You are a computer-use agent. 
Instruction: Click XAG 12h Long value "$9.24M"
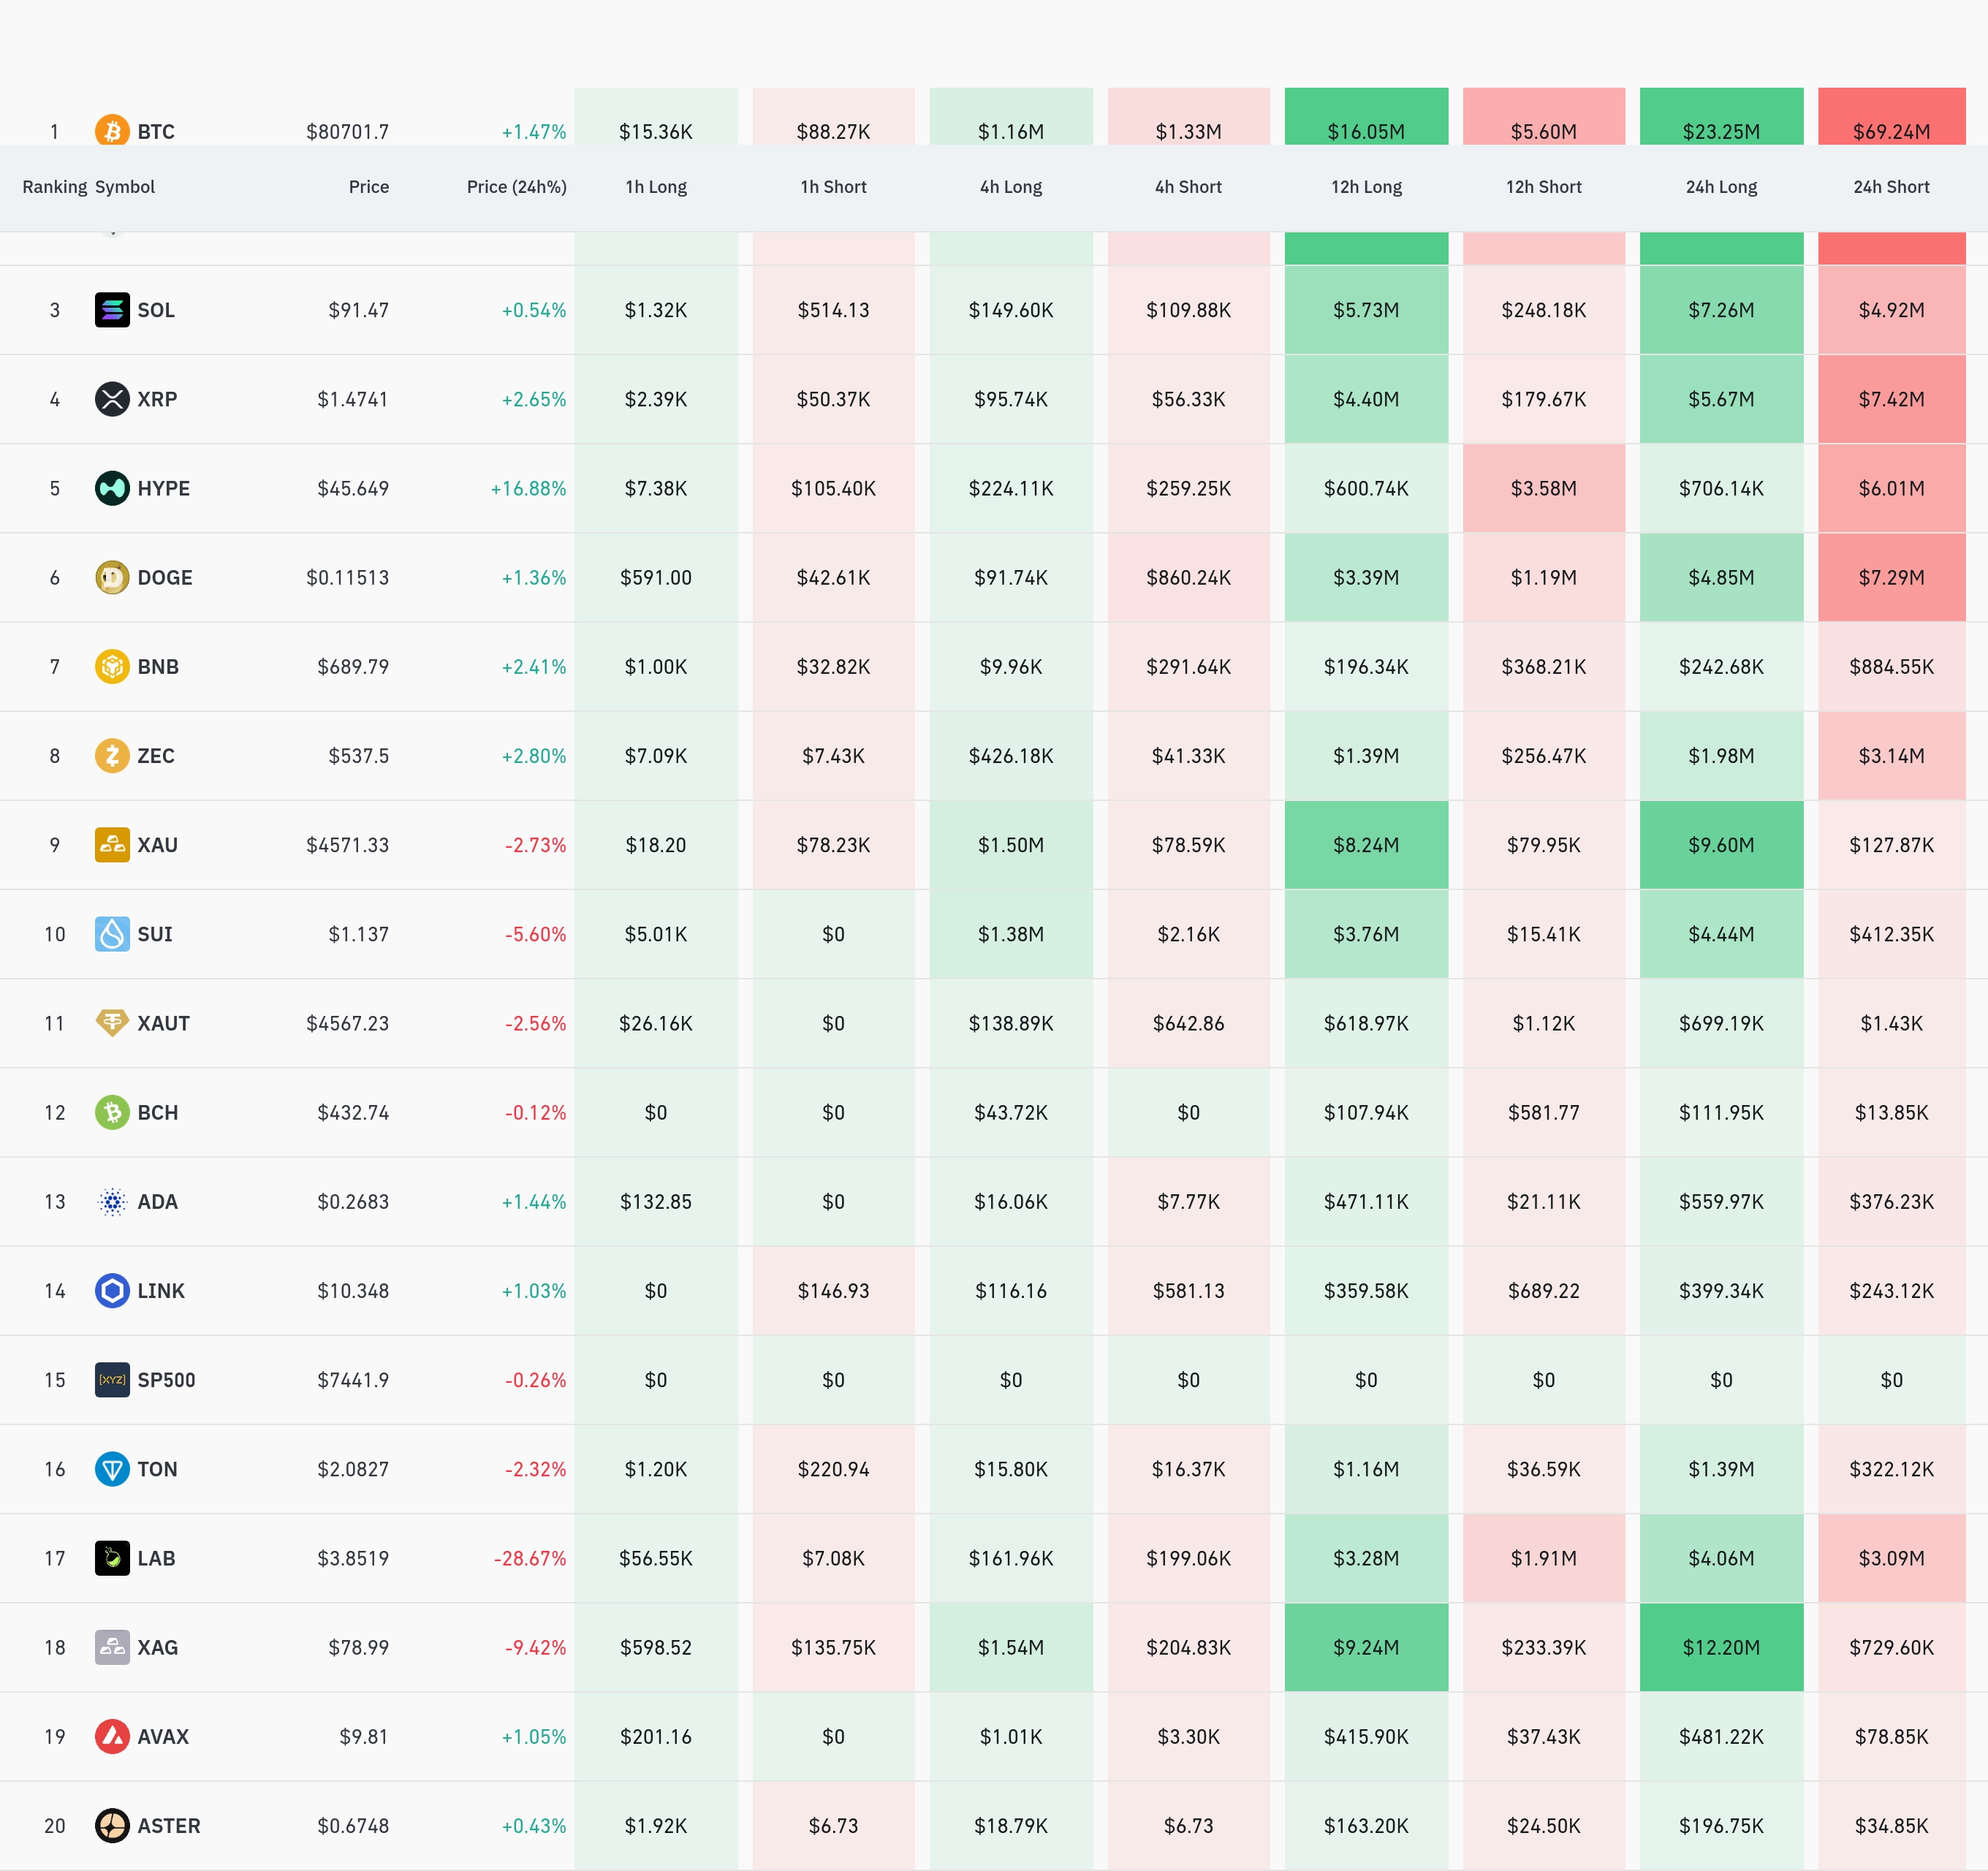[x=1366, y=1647]
